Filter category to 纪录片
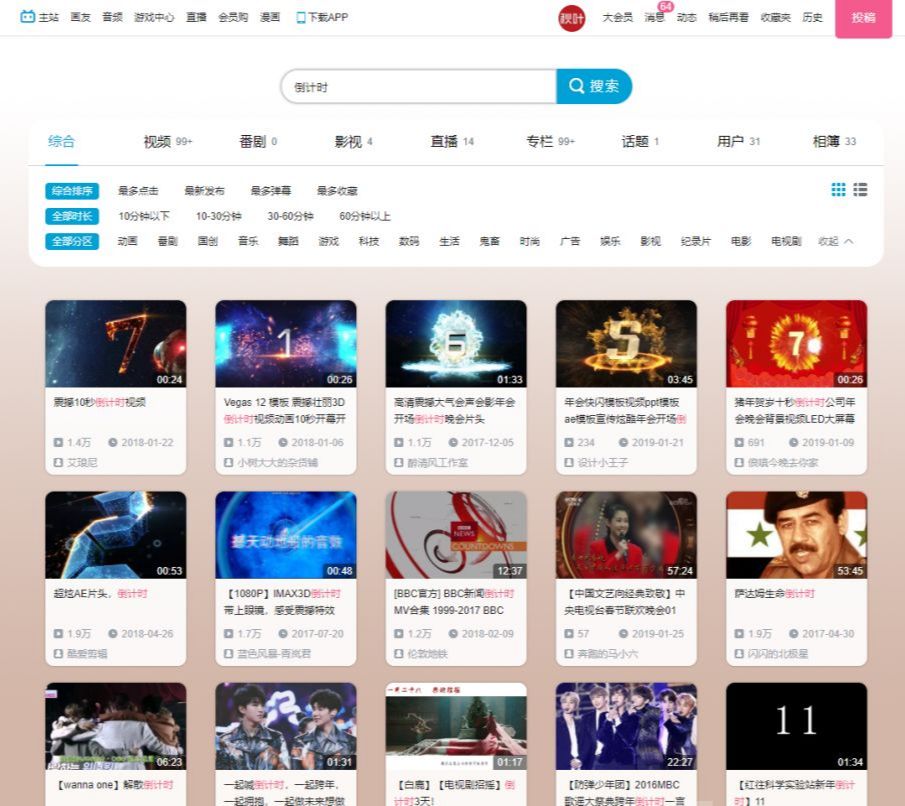905x806 pixels. pyautogui.click(x=695, y=241)
